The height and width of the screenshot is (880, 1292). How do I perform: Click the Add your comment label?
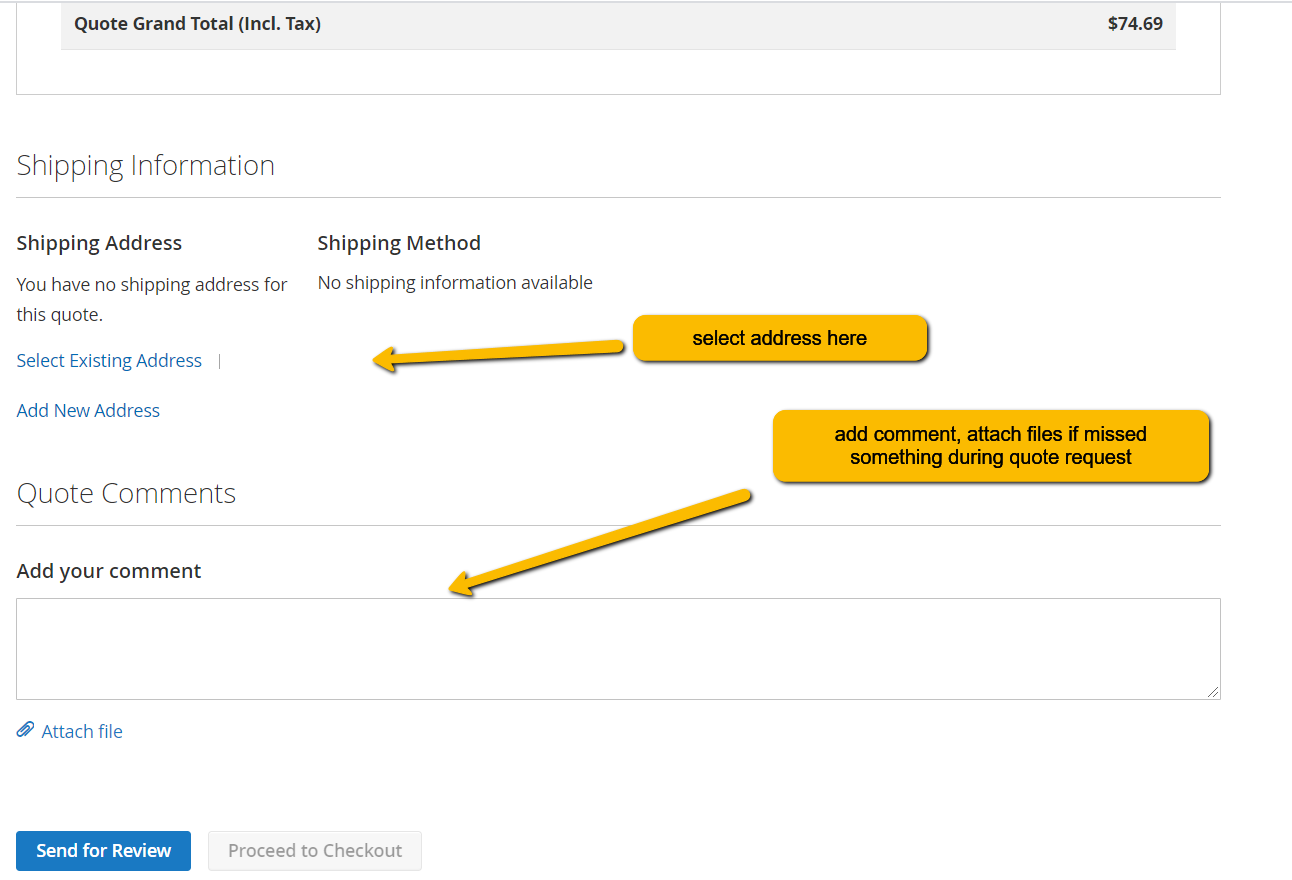(x=109, y=571)
